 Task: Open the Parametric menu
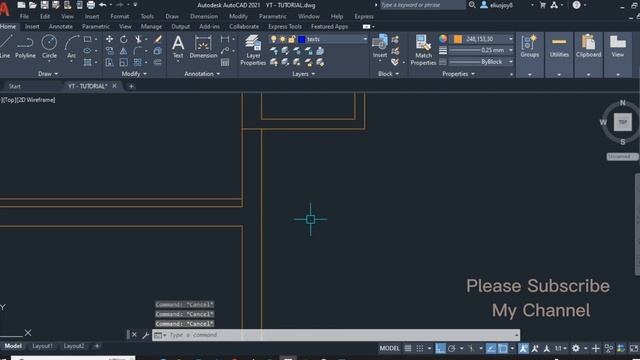pyautogui.click(x=272, y=16)
